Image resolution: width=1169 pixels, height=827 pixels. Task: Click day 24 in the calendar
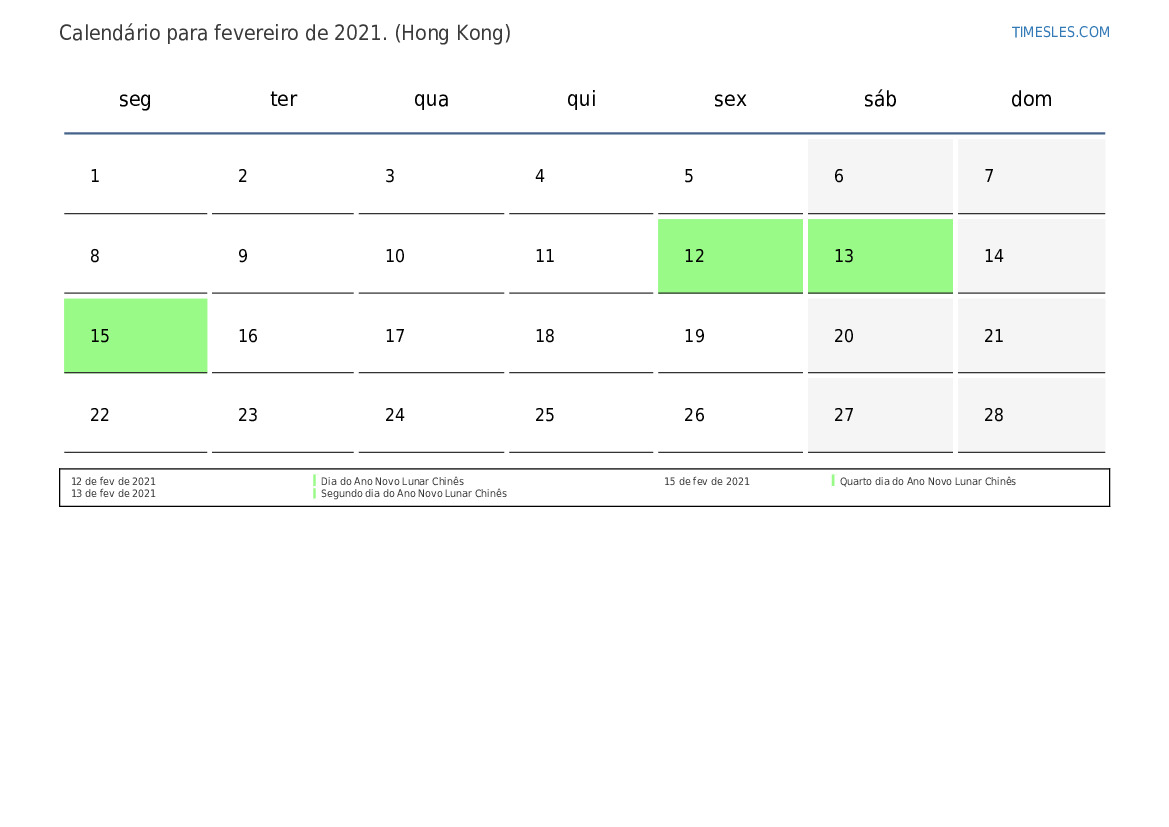click(x=431, y=415)
